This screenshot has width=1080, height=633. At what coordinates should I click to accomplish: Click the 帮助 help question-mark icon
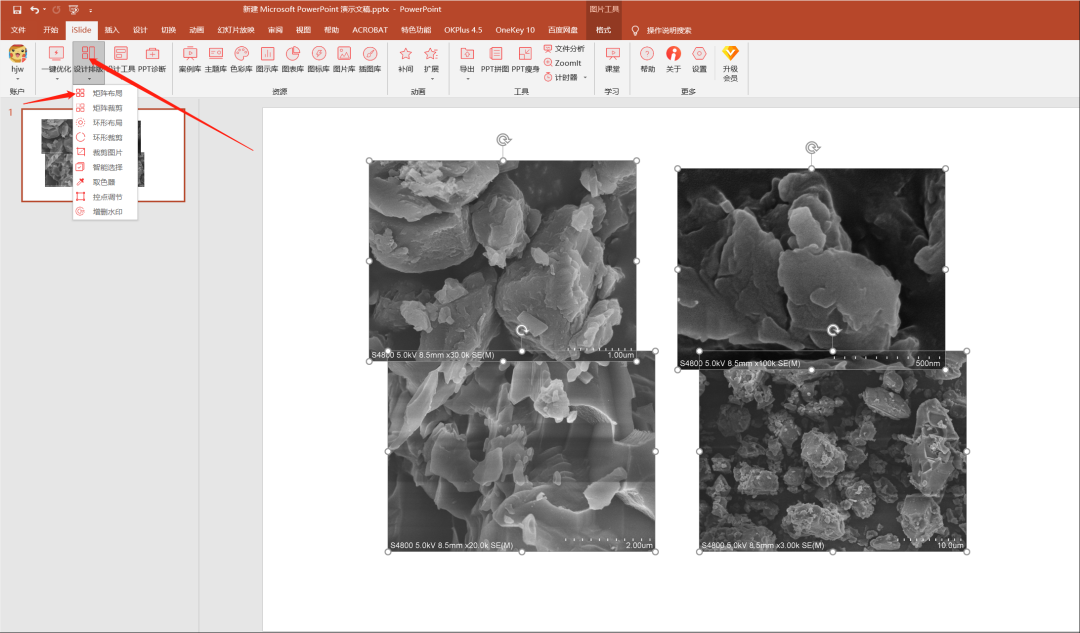pyautogui.click(x=647, y=53)
